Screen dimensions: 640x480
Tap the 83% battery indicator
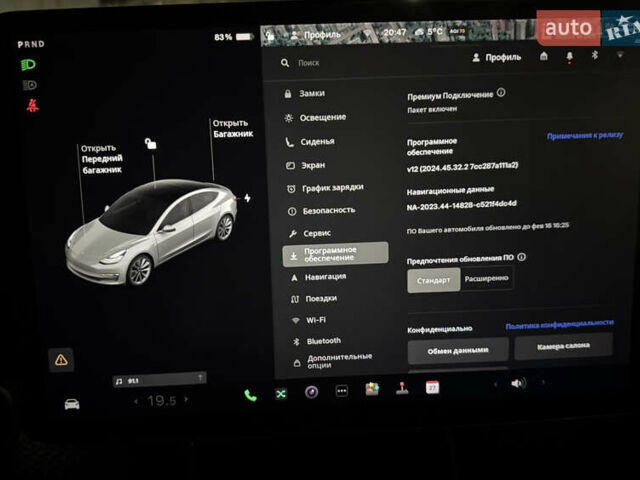pos(234,37)
